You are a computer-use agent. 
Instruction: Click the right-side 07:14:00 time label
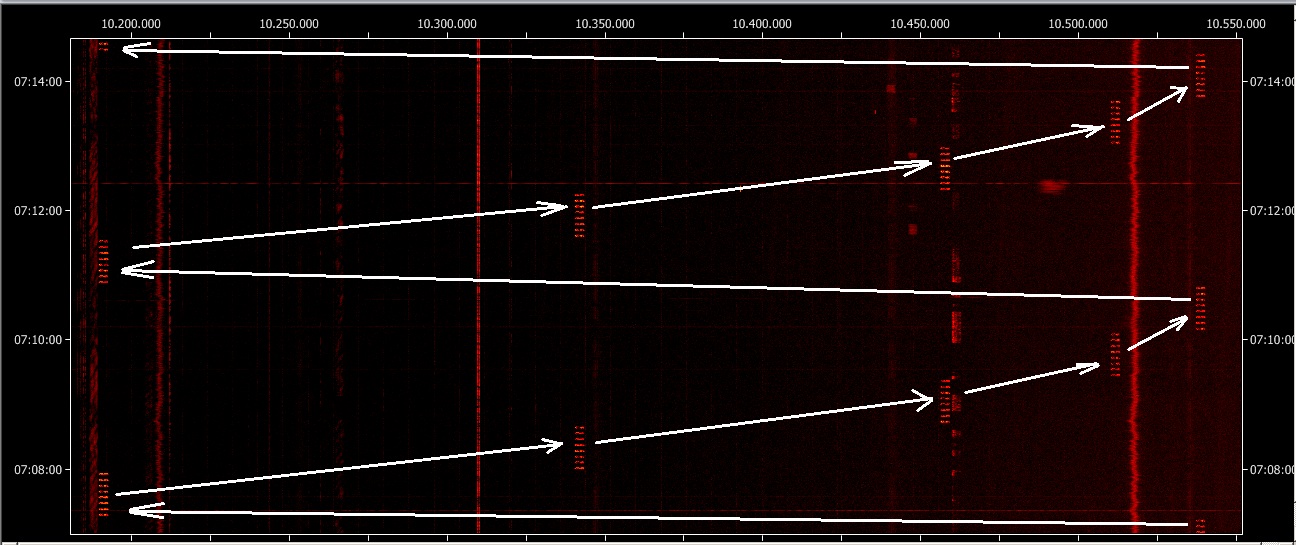(1263, 82)
